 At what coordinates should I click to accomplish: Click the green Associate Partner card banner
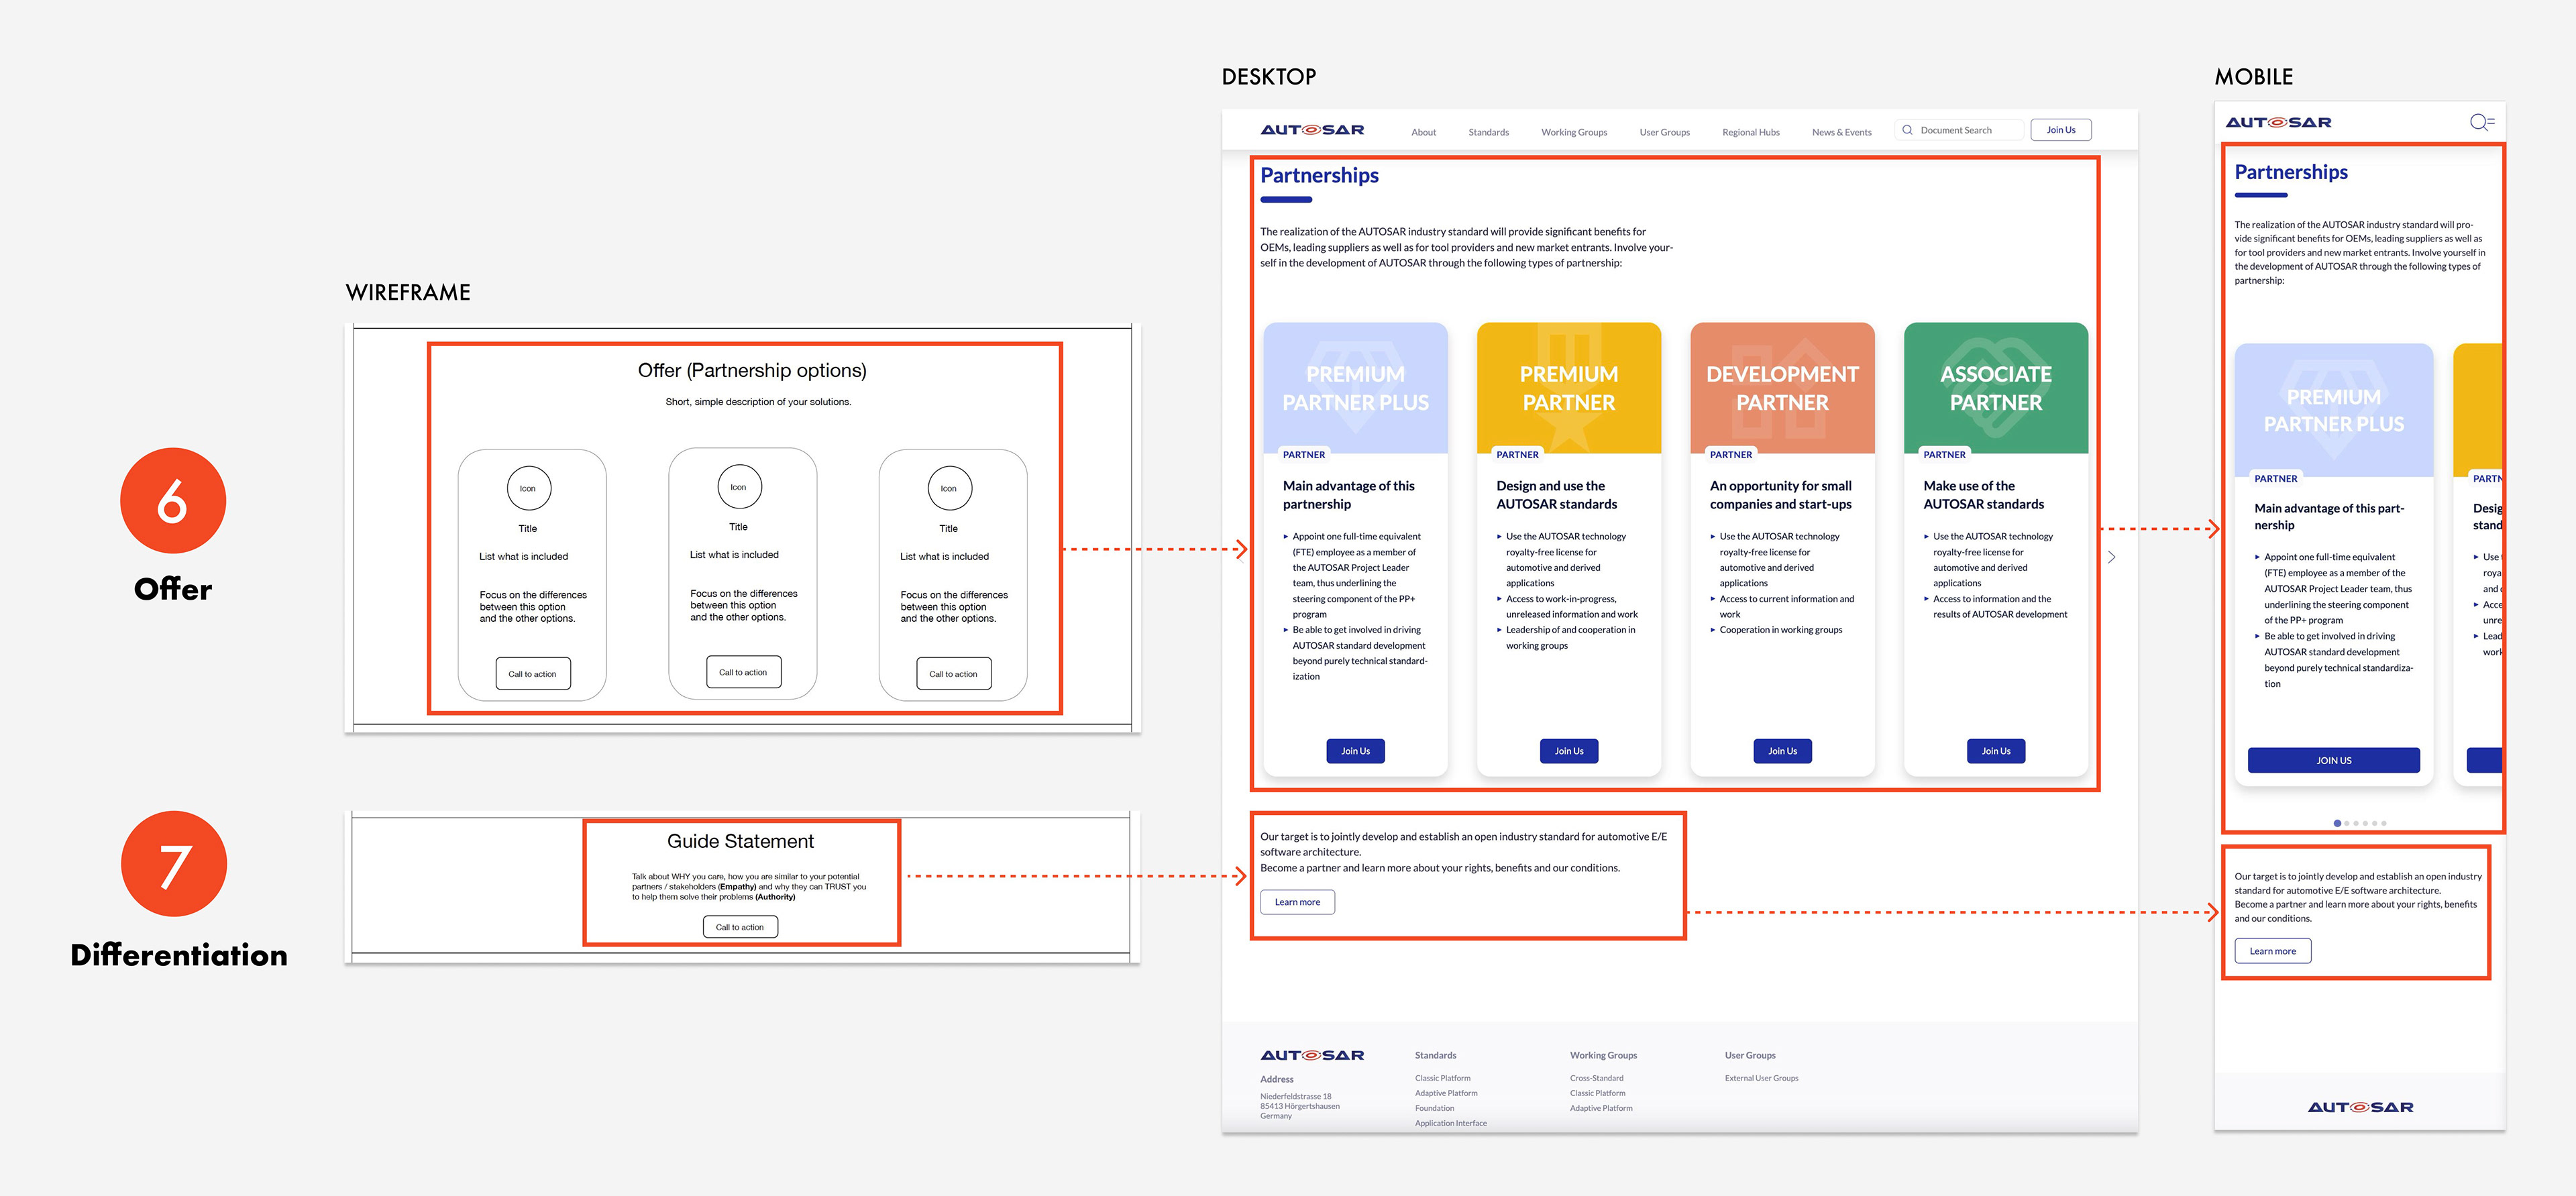[x=1996, y=388]
